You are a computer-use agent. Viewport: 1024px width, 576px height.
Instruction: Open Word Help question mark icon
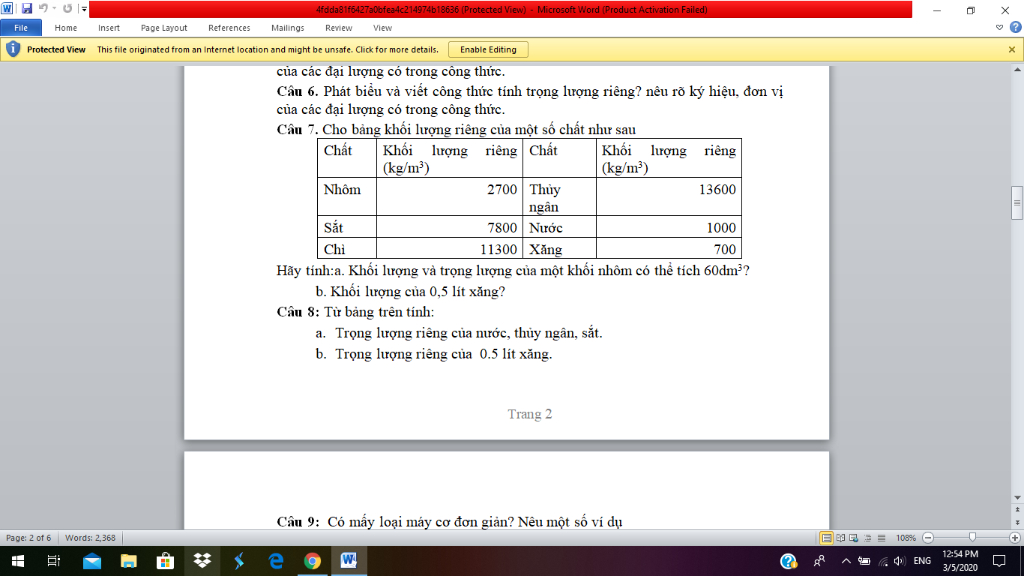click(1016, 27)
